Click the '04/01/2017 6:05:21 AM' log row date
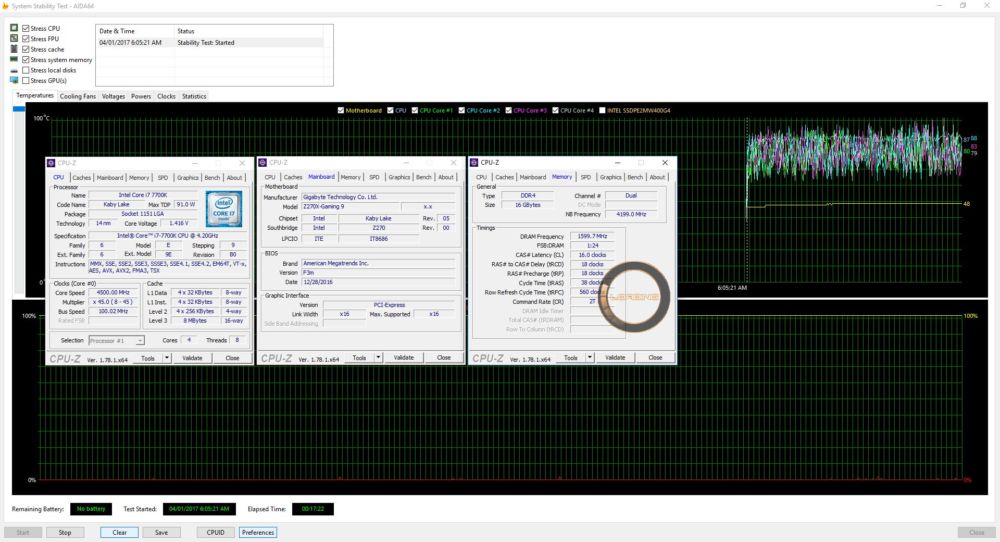Screen dimensions: 1000x542 pos(130,43)
